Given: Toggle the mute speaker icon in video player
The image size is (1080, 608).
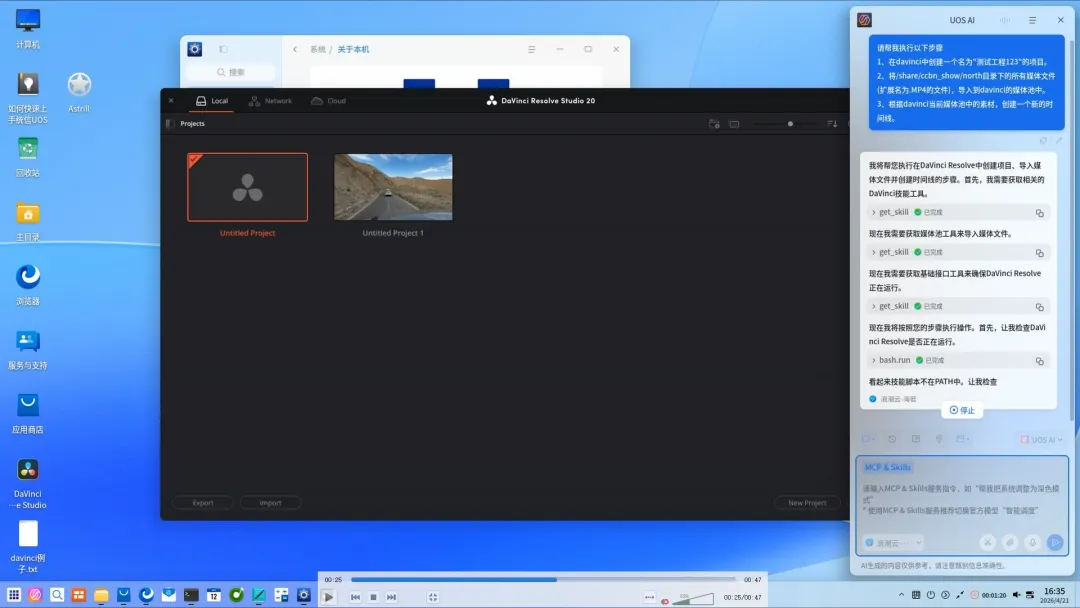Looking at the screenshot, I should pyautogui.click(x=665, y=601).
